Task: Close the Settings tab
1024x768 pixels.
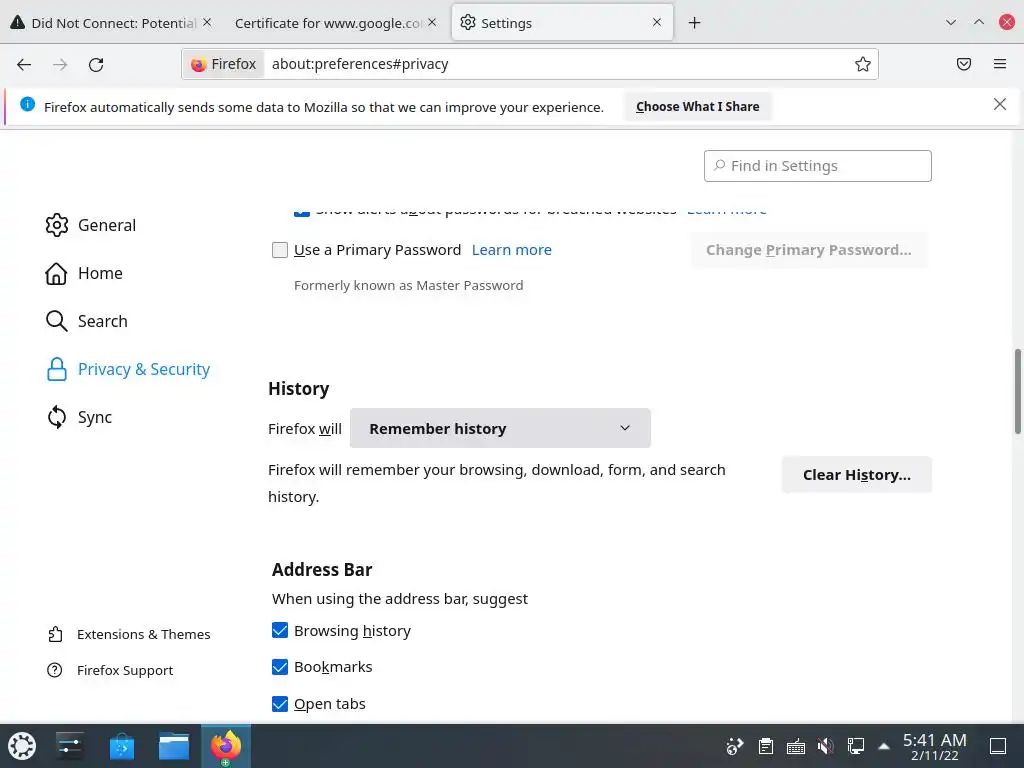Action: point(657,22)
